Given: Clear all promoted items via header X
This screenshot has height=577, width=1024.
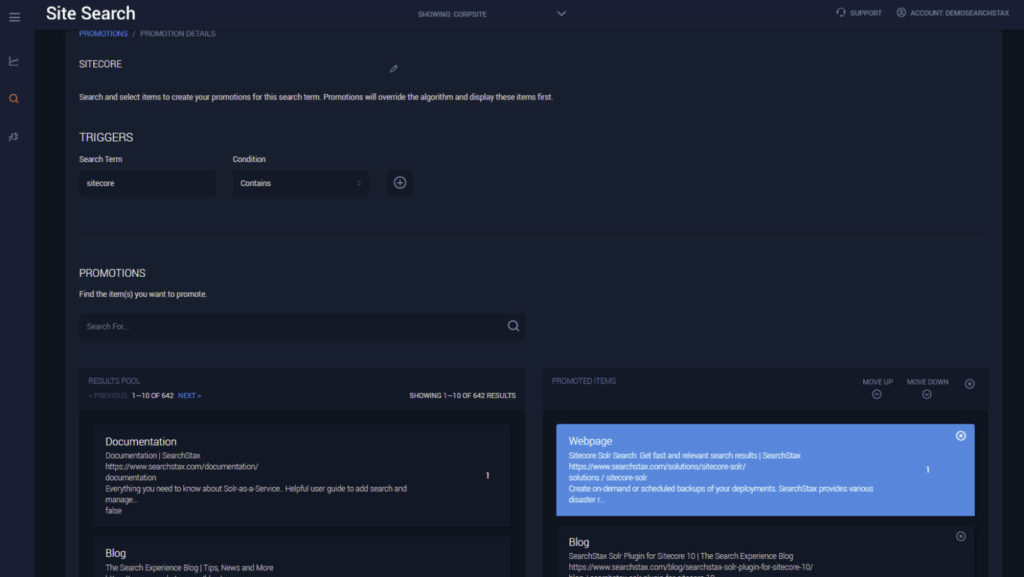Looking at the screenshot, I should (969, 384).
